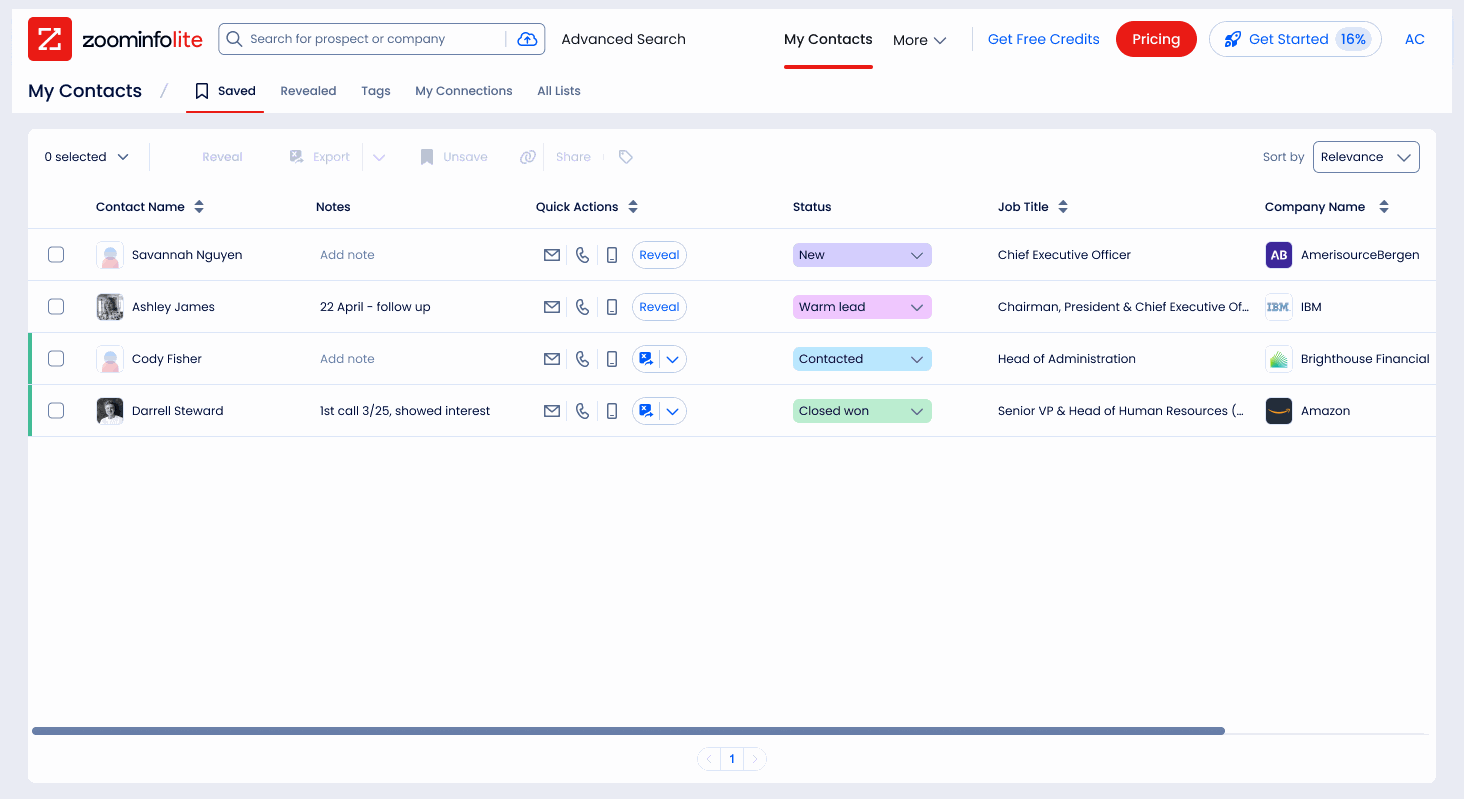The width and height of the screenshot is (1464, 799).
Task: Add note for Cody Fisher
Action: (347, 359)
